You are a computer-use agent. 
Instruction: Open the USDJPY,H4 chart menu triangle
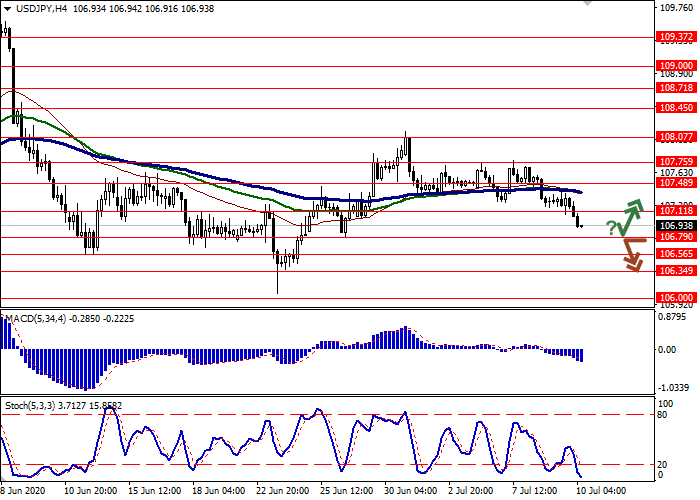7,8
